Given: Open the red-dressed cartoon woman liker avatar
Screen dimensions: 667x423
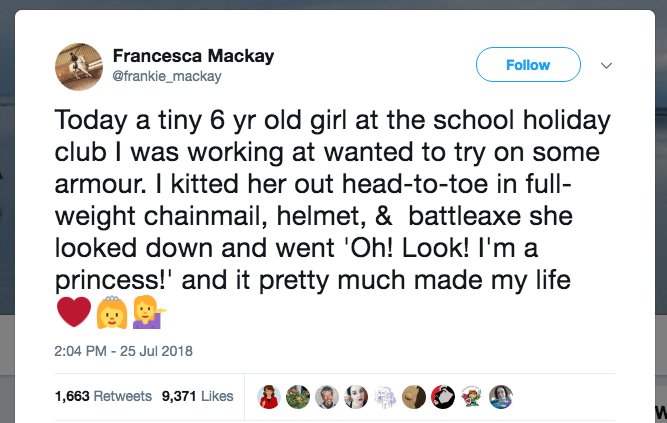Looking at the screenshot, I should point(268,396).
